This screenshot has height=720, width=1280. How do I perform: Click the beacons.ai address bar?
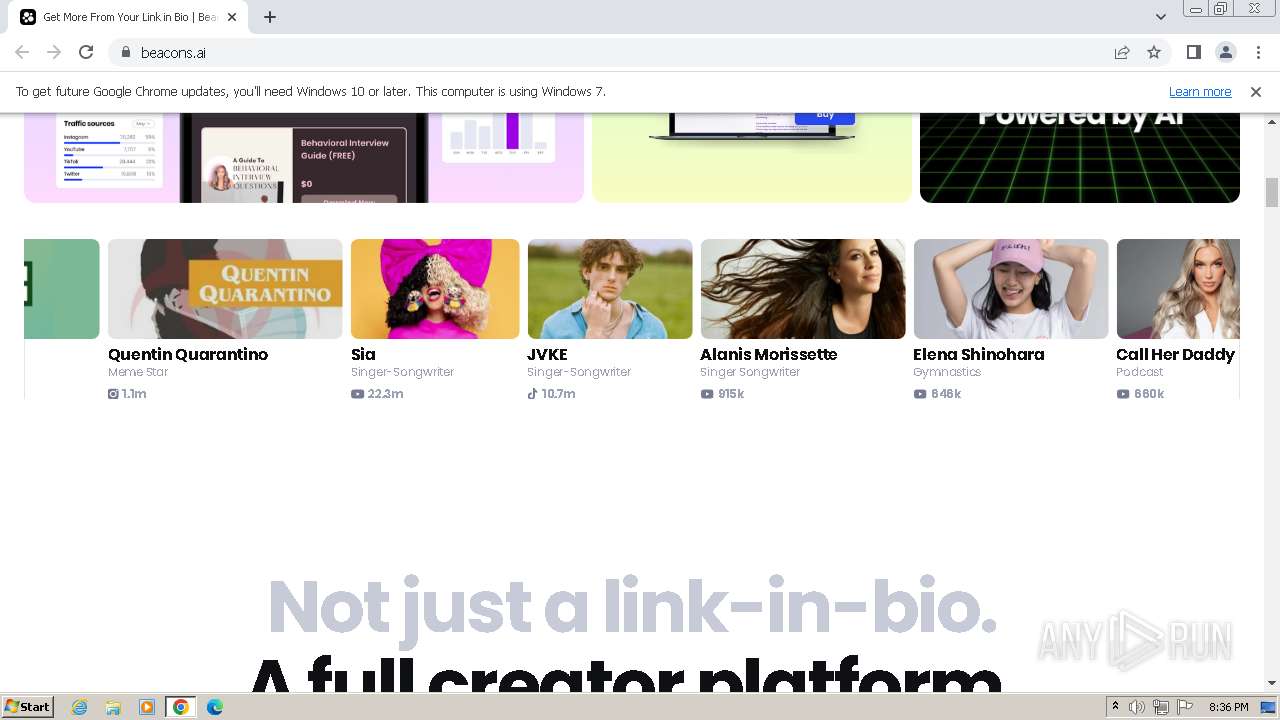(x=608, y=52)
